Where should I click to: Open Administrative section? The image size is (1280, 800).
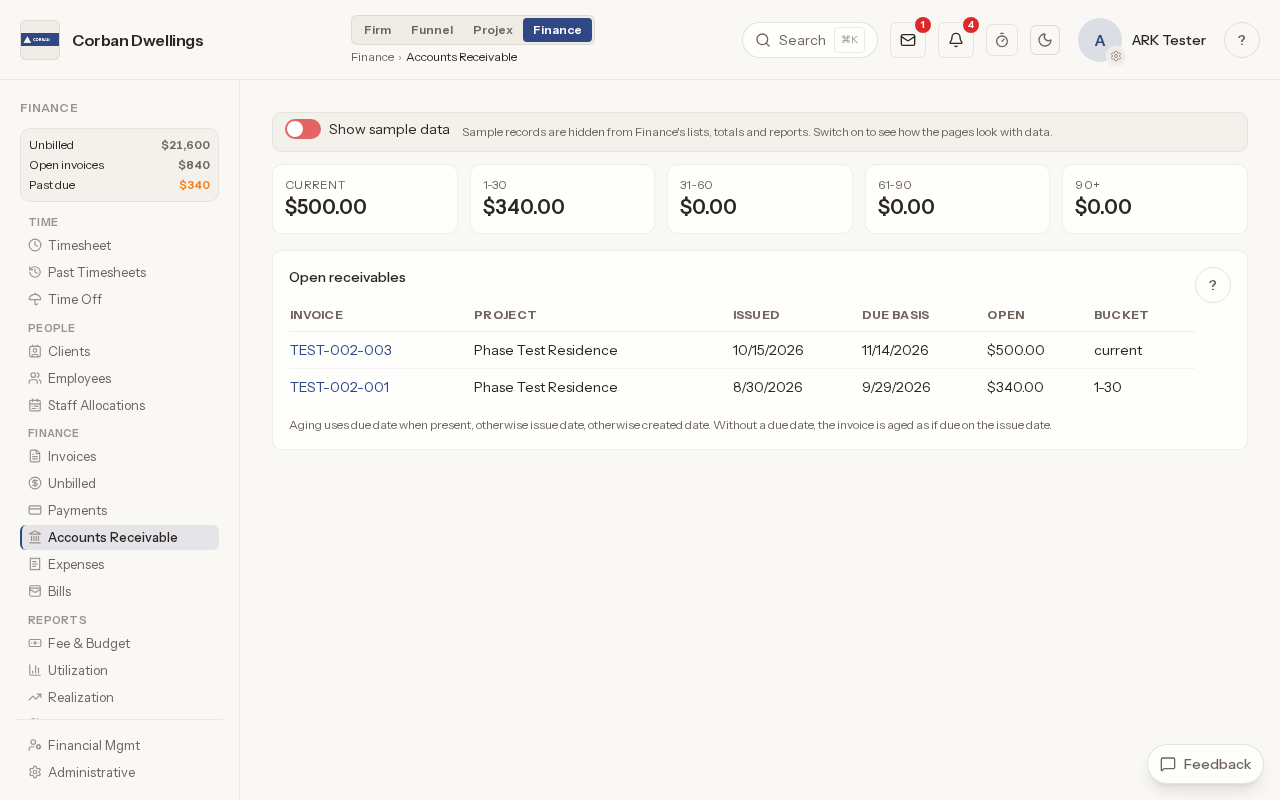click(x=119, y=772)
